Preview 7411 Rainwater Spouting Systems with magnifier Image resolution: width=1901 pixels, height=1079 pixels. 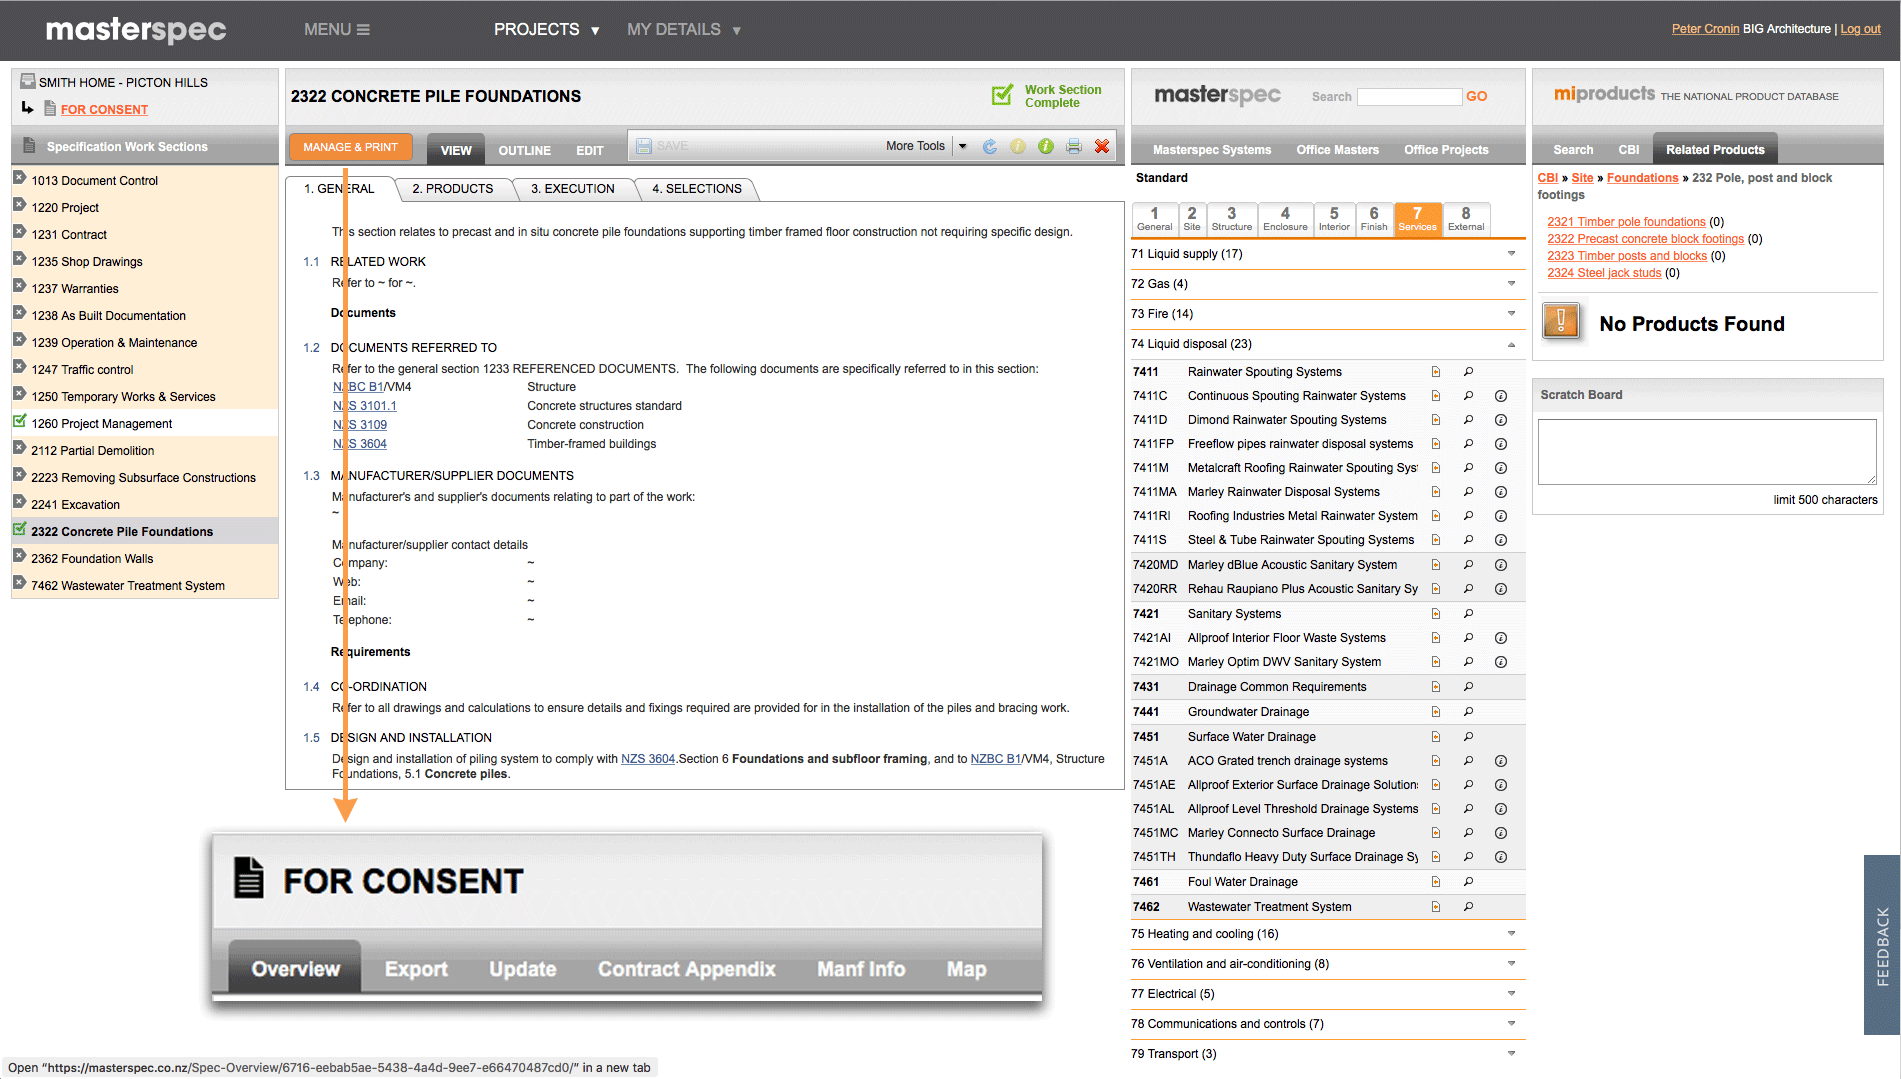[x=1468, y=372]
